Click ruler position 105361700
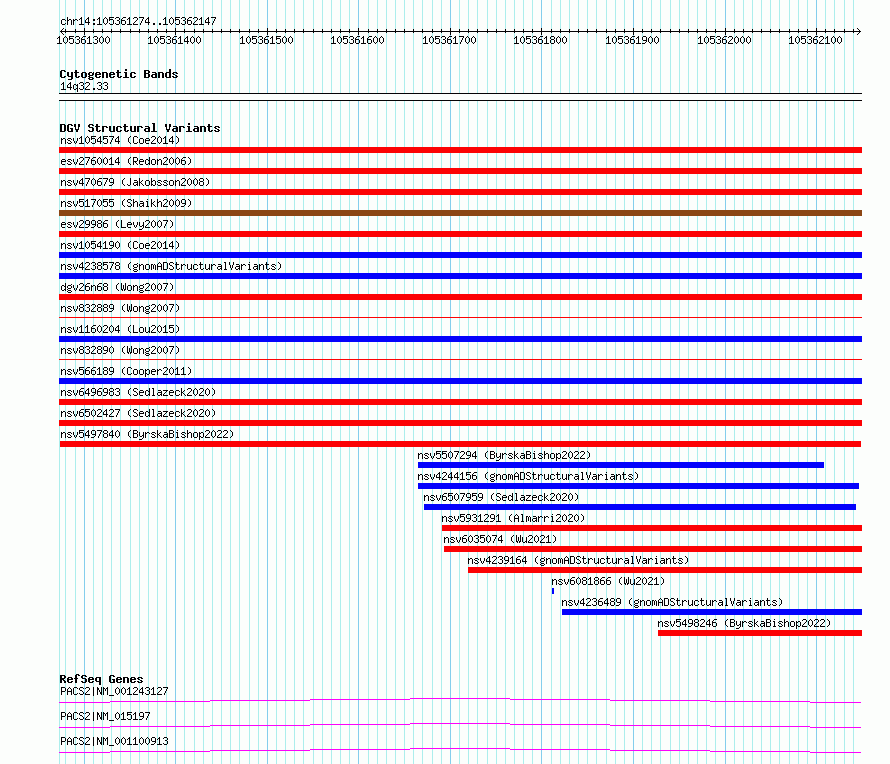890x764 pixels. click(x=450, y=40)
